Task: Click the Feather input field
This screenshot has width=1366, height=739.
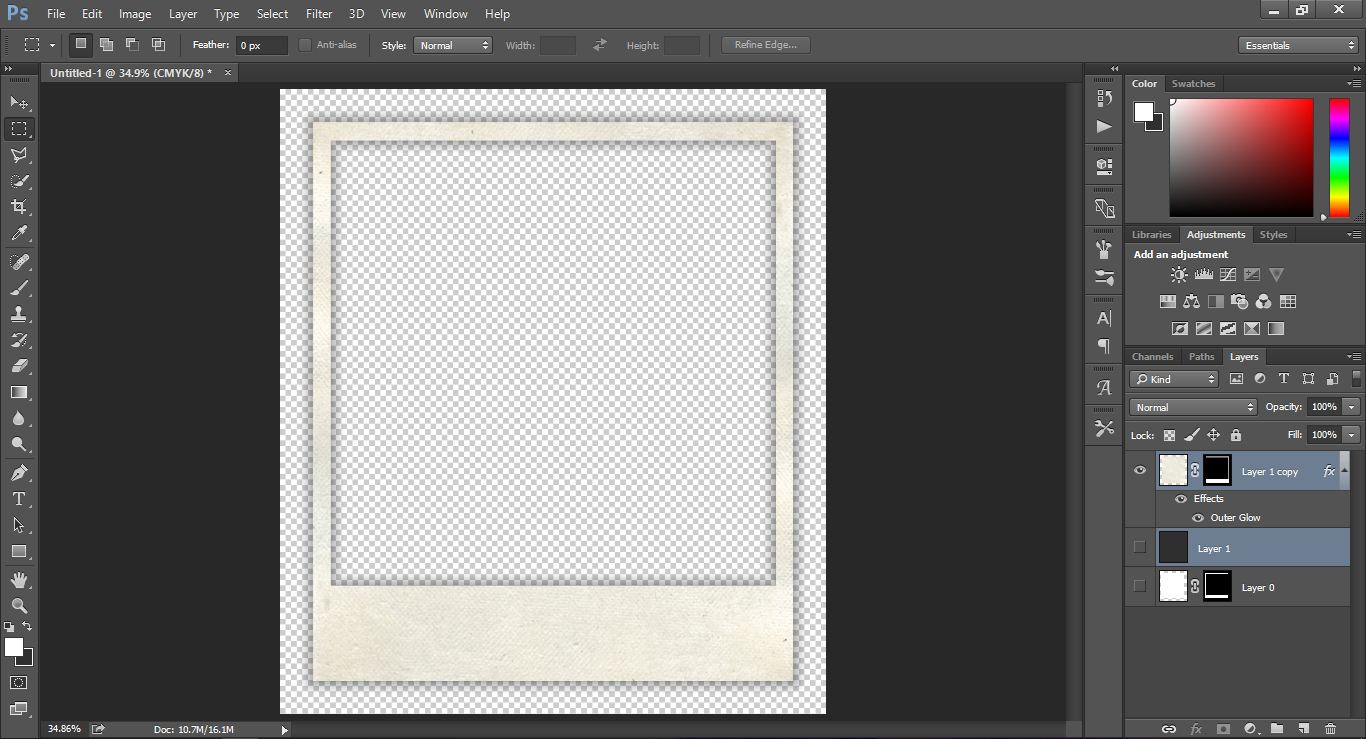Action: (x=262, y=45)
